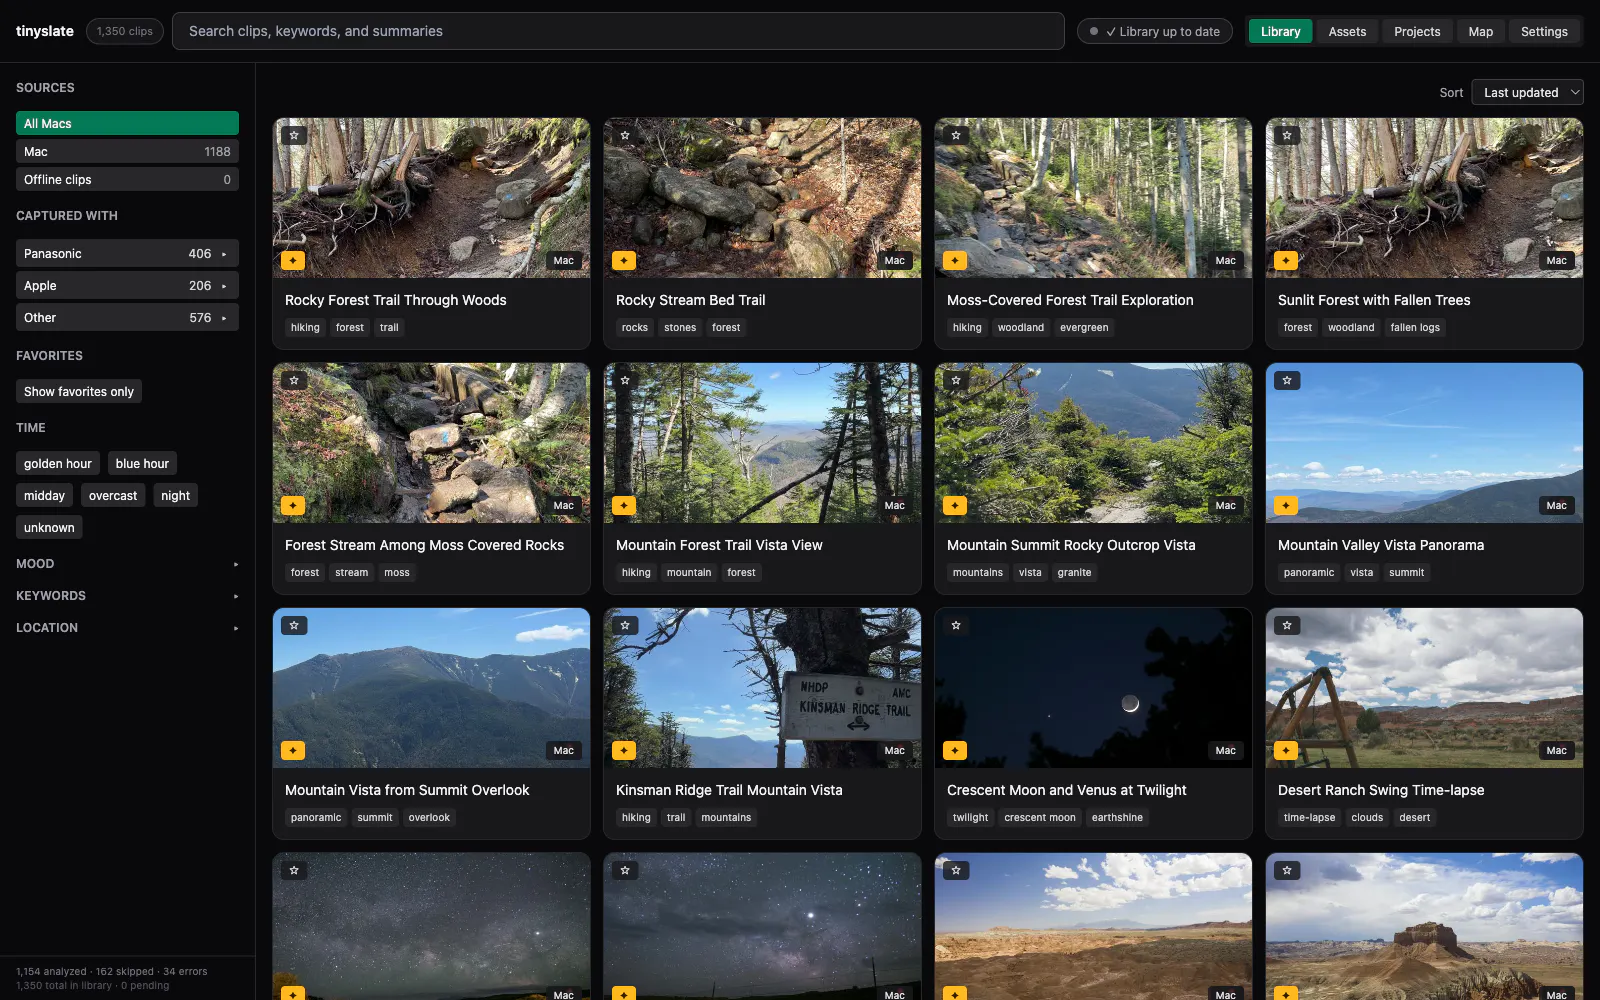The height and width of the screenshot is (1000, 1600).
Task: Switch to the Projects tab
Action: click(x=1417, y=31)
